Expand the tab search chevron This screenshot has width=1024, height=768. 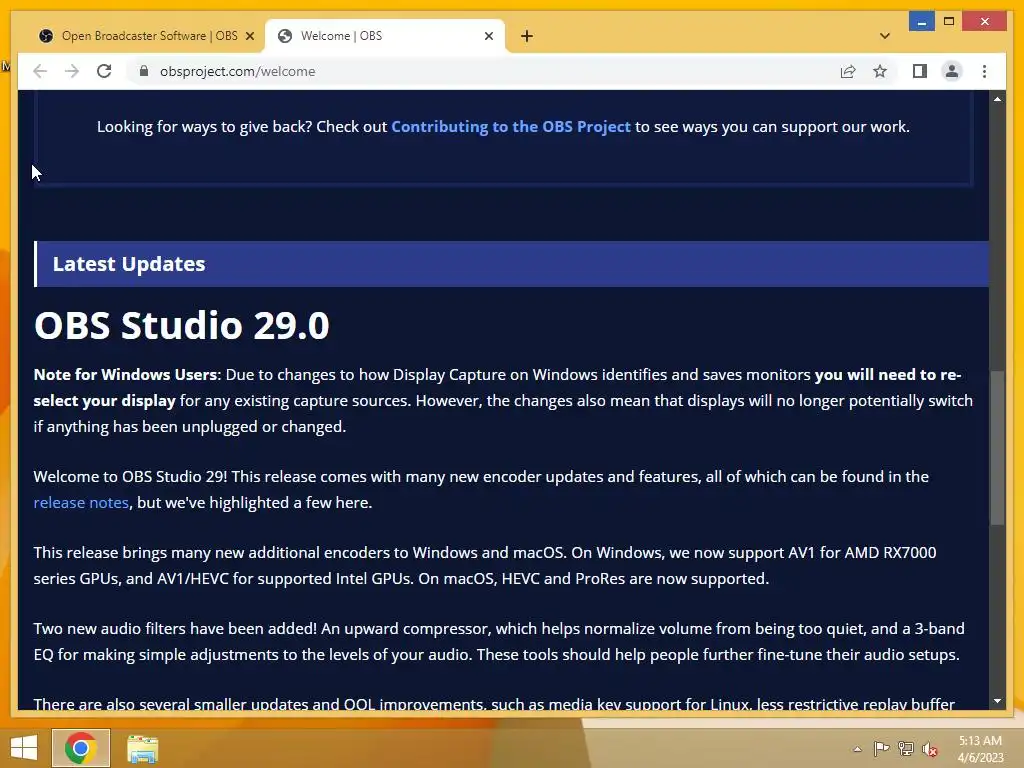click(x=885, y=36)
